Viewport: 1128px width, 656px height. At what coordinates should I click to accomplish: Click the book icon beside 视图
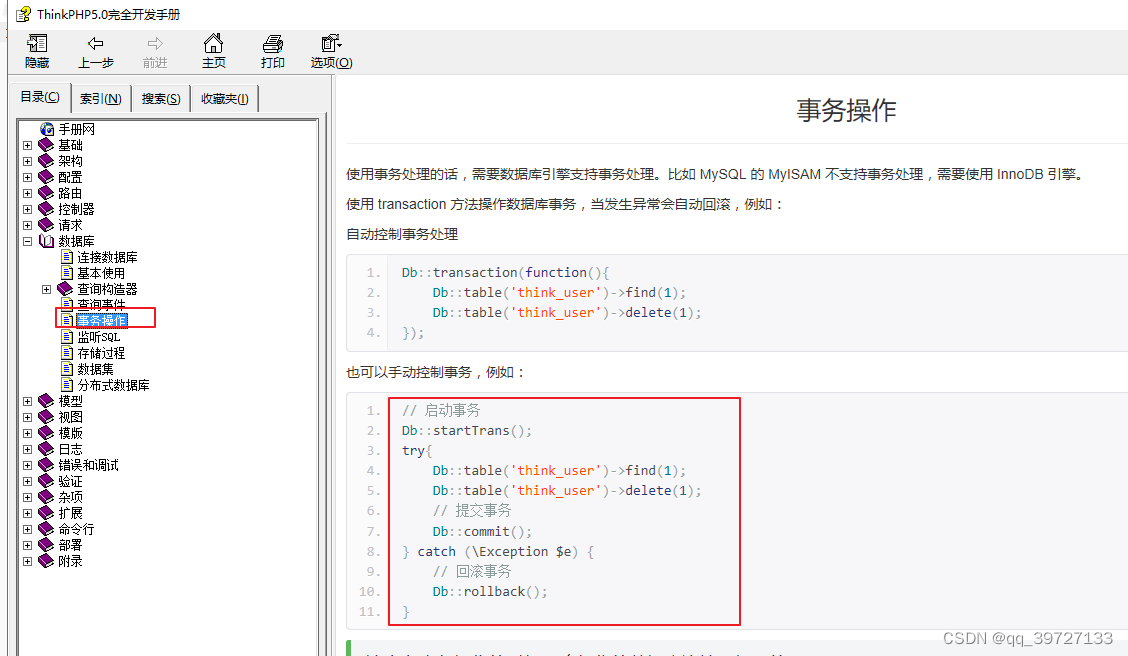click(46, 417)
